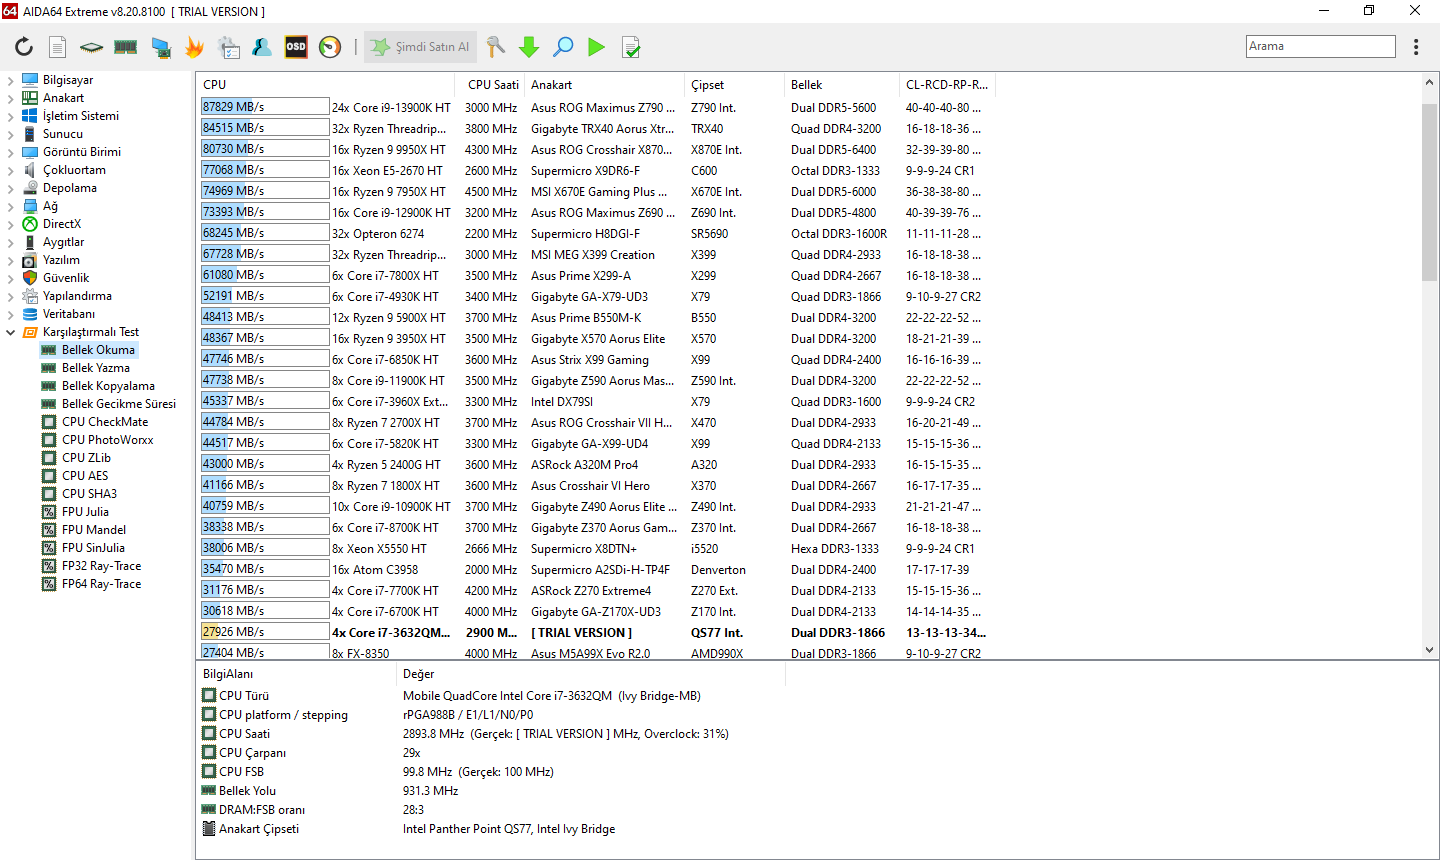Click the results list scroll down arrow
Viewport: 1440px width, 860px height.
click(x=1429, y=650)
